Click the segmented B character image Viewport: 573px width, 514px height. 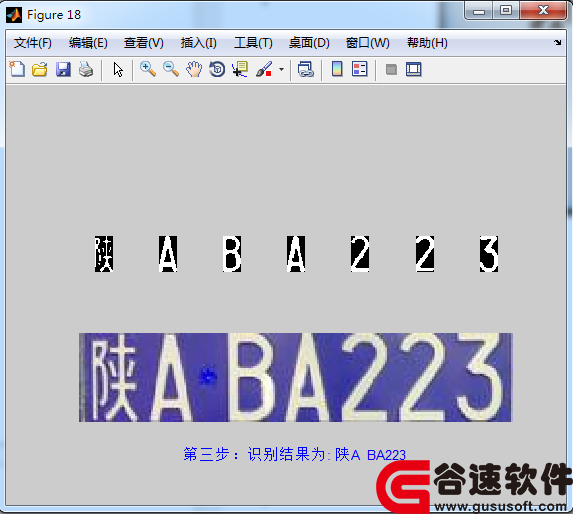coord(232,254)
